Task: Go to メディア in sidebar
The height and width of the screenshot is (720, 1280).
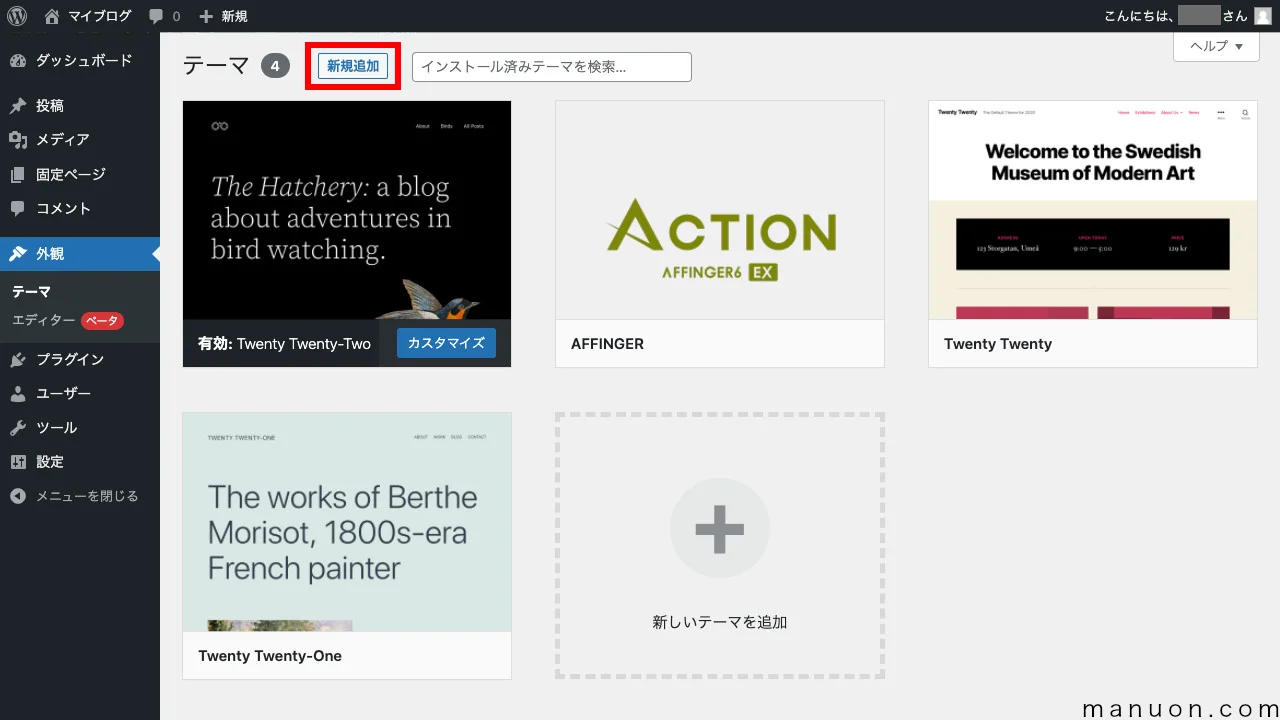Action: (x=80, y=140)
